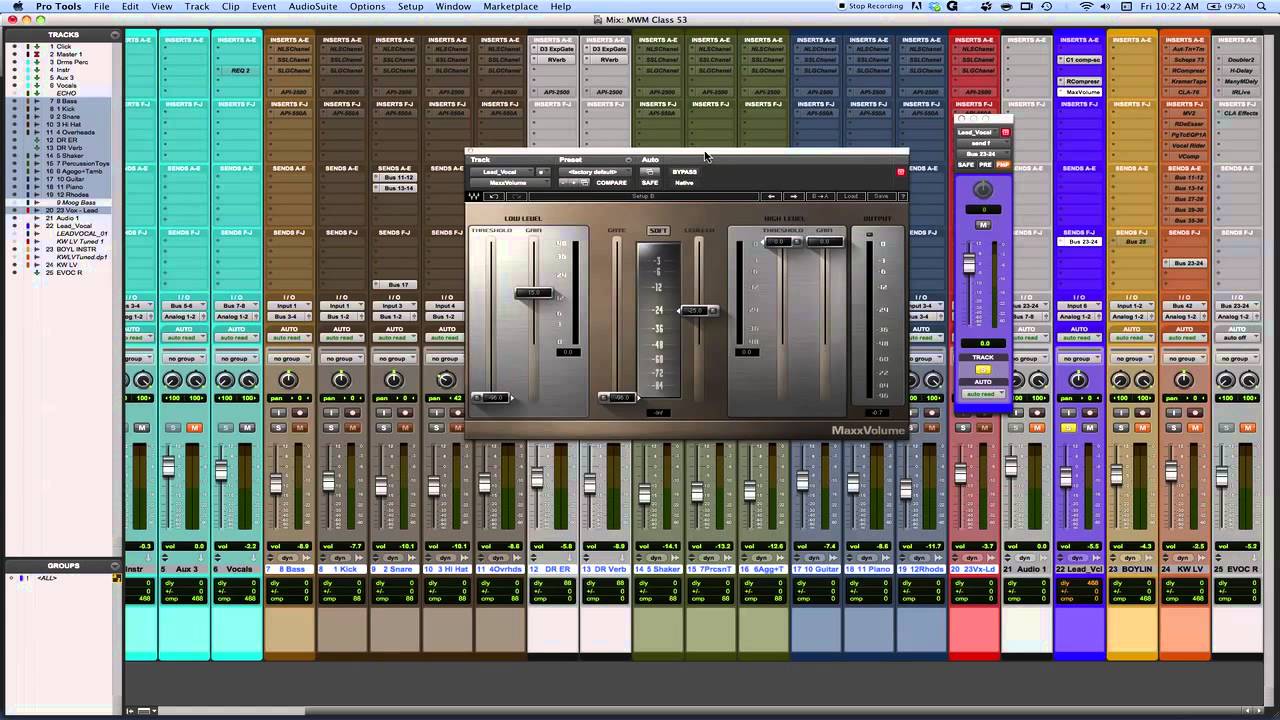Click the Wi-Fi icon in the menu bar
Viewport: 1280px width, 720px height.
[1087, 6]
